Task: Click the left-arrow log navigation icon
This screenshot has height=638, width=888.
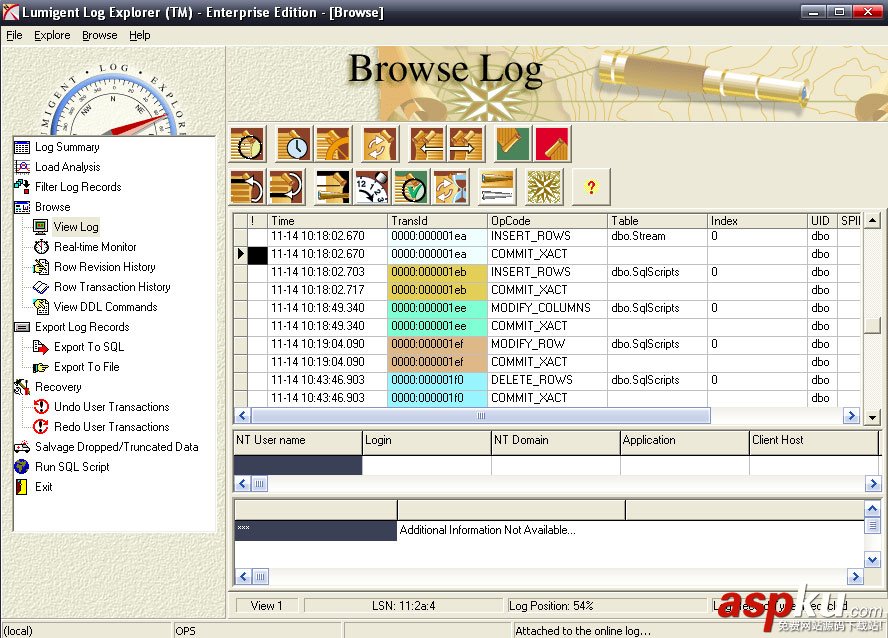Action: (428, 144)
